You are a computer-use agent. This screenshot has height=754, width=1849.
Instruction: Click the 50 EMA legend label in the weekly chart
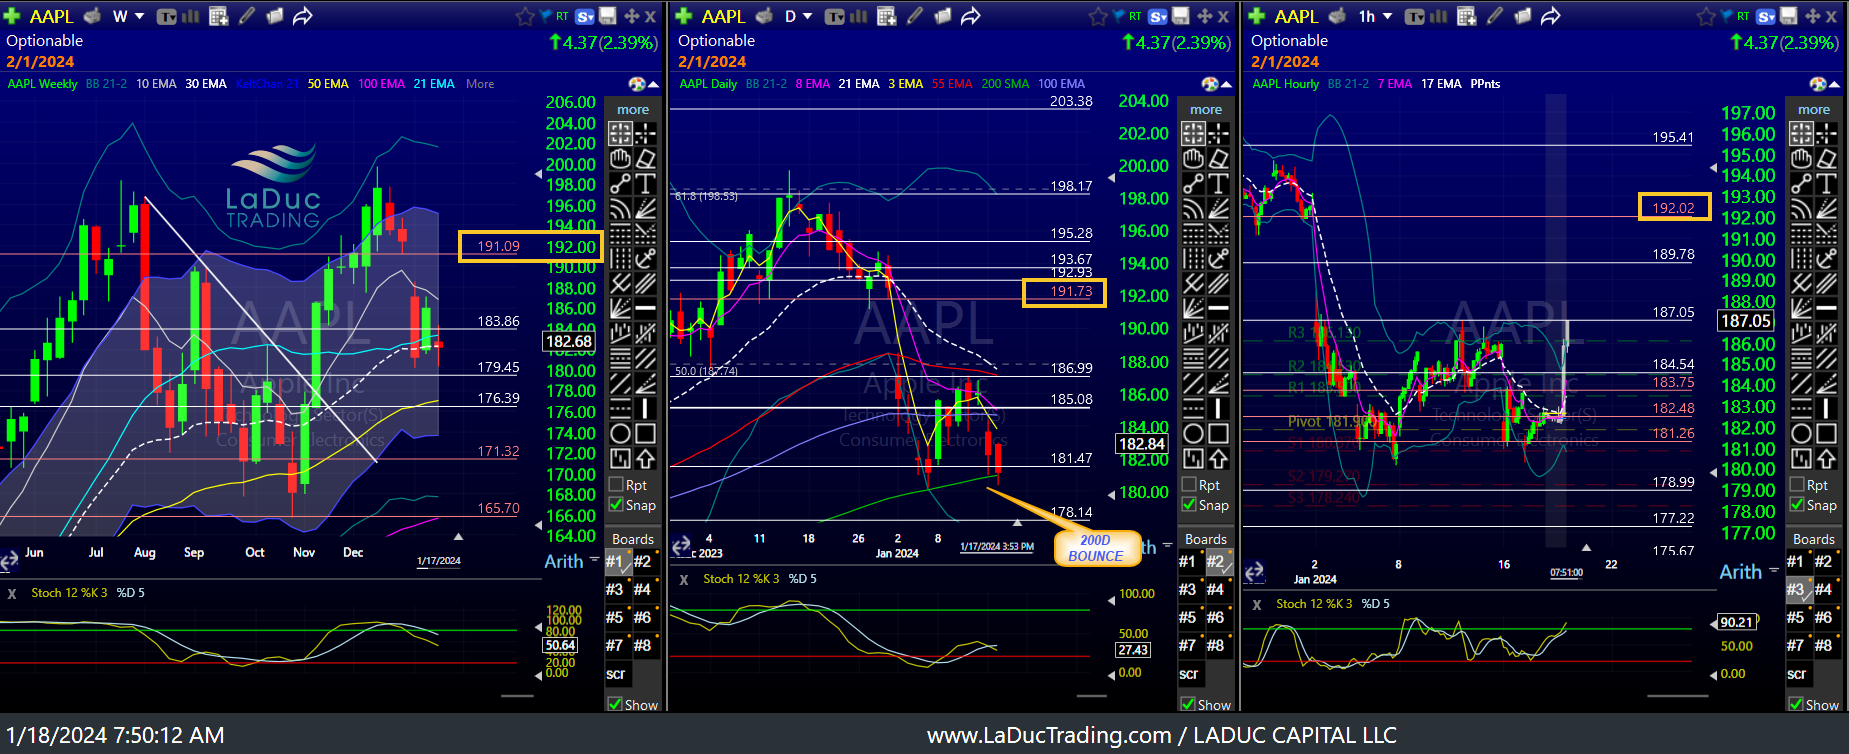pyautogui.click(x=328, y=84)
